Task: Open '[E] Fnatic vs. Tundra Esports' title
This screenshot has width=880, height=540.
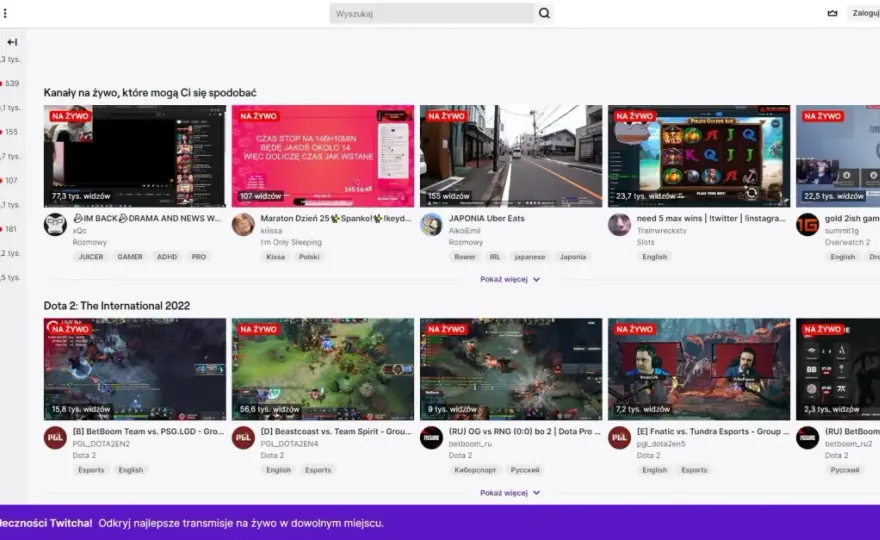Action: [x=713, y=432]
